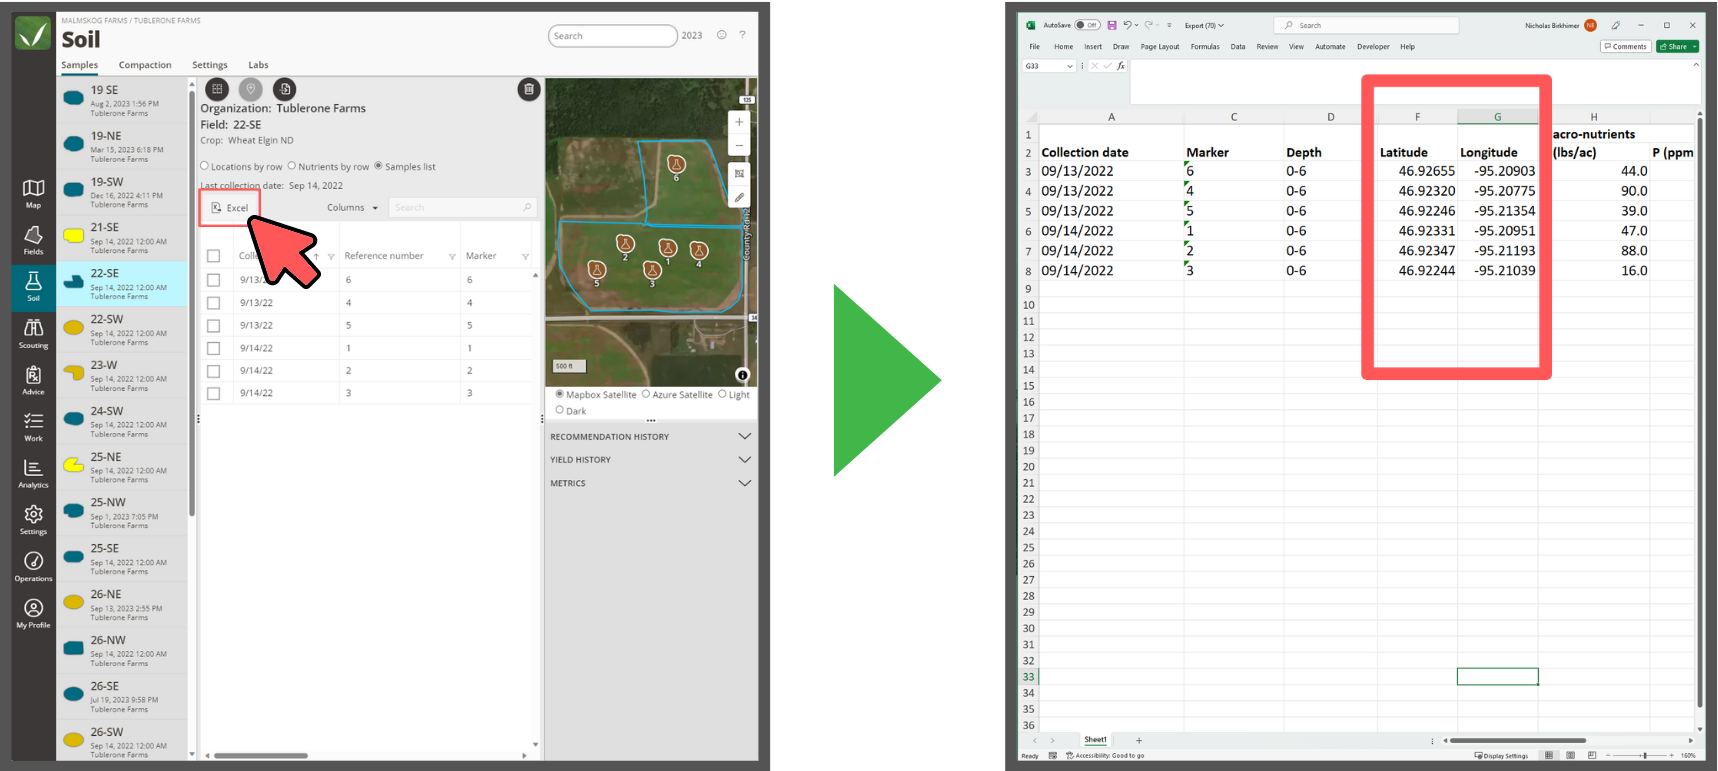Click the document import icon above Organization
Image resolution: width=1718 pixels, height=771 pixels.
click(285, 89)
